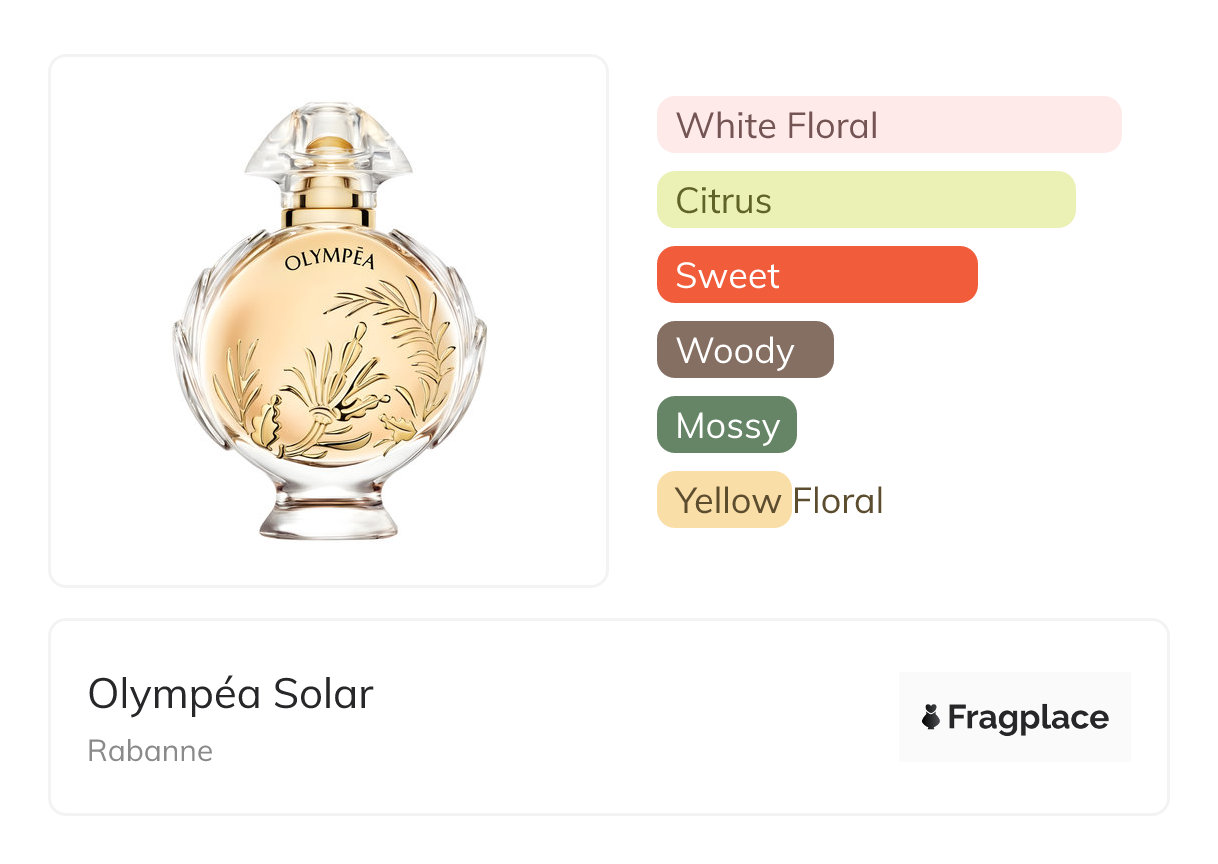Pick the Woody accord bar
This screenshot has height=864, width=1218.
pyautogui.click(x=744, y=350)
